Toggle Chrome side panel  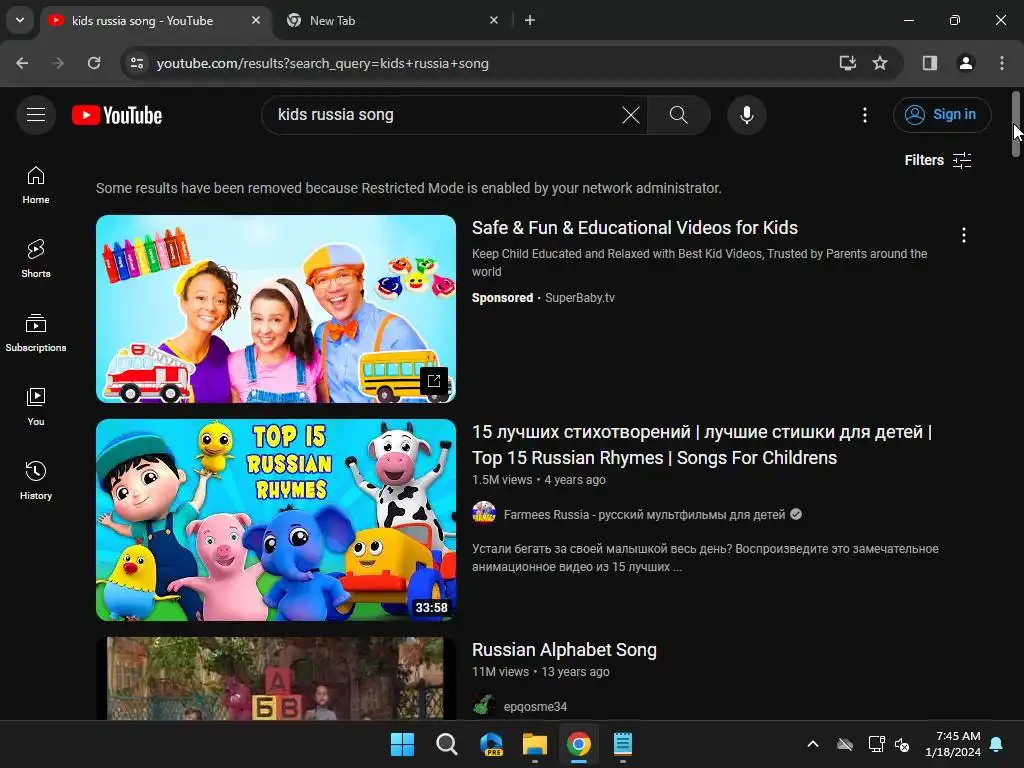(930, 63)
